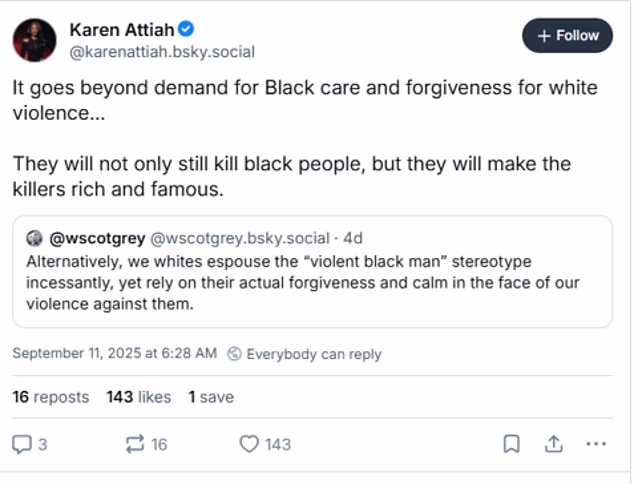This screenshot has height=484, width=634.
Task: View the 143 likes list
Action: (x=139, y=397)
